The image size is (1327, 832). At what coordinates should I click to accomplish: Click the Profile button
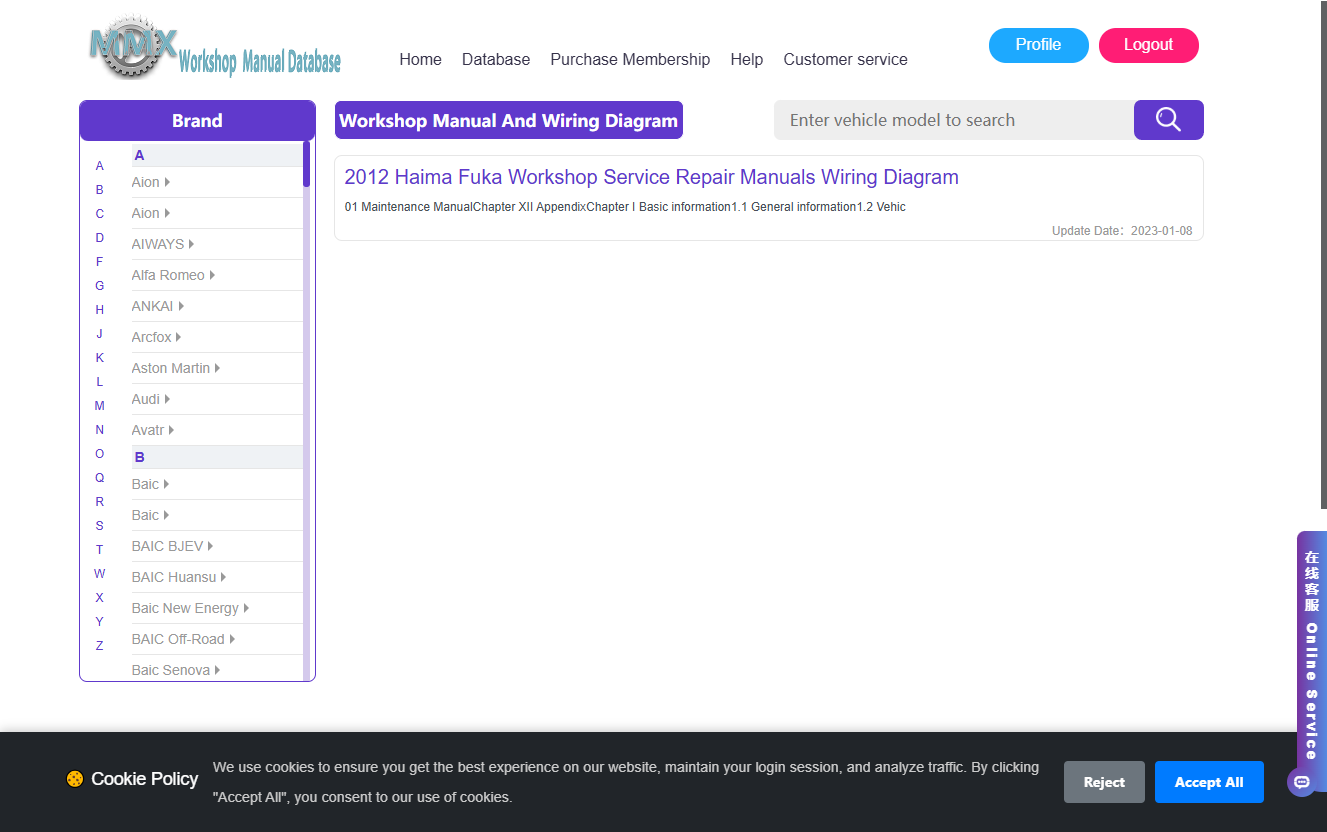pyautogui.click(x=1039, y=45)
